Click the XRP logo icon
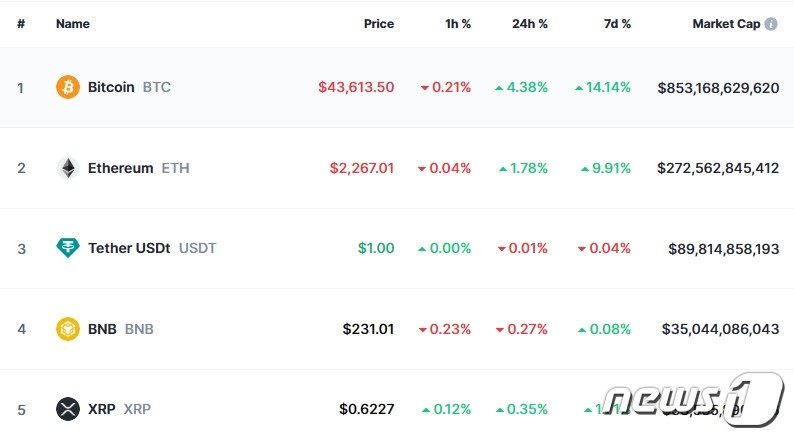 pyautogui.click(x=68, y=409)
